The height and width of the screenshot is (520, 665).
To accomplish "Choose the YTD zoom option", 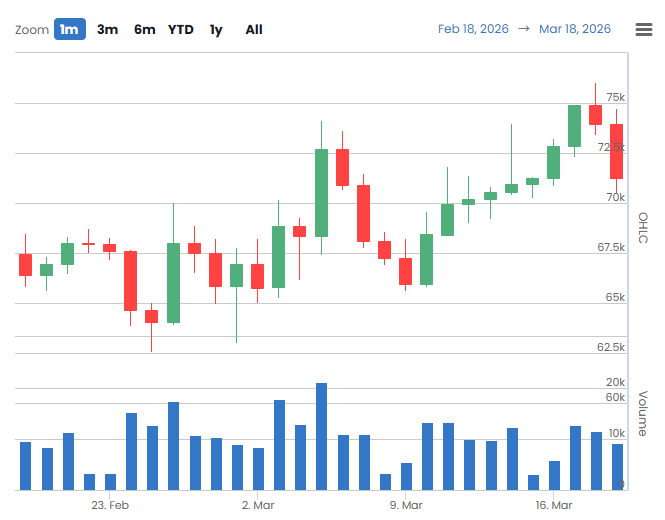I will click(x=181, y=29).
